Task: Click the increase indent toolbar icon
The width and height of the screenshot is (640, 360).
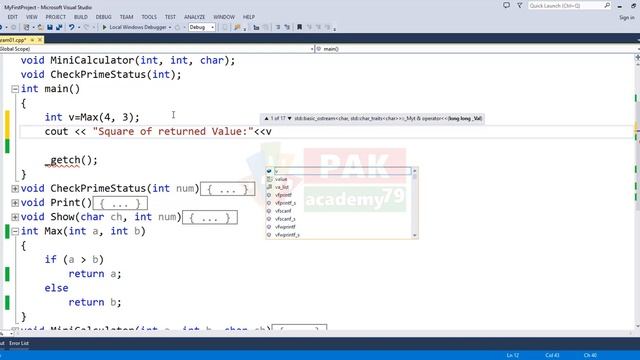Action: [x=287, y=27]
